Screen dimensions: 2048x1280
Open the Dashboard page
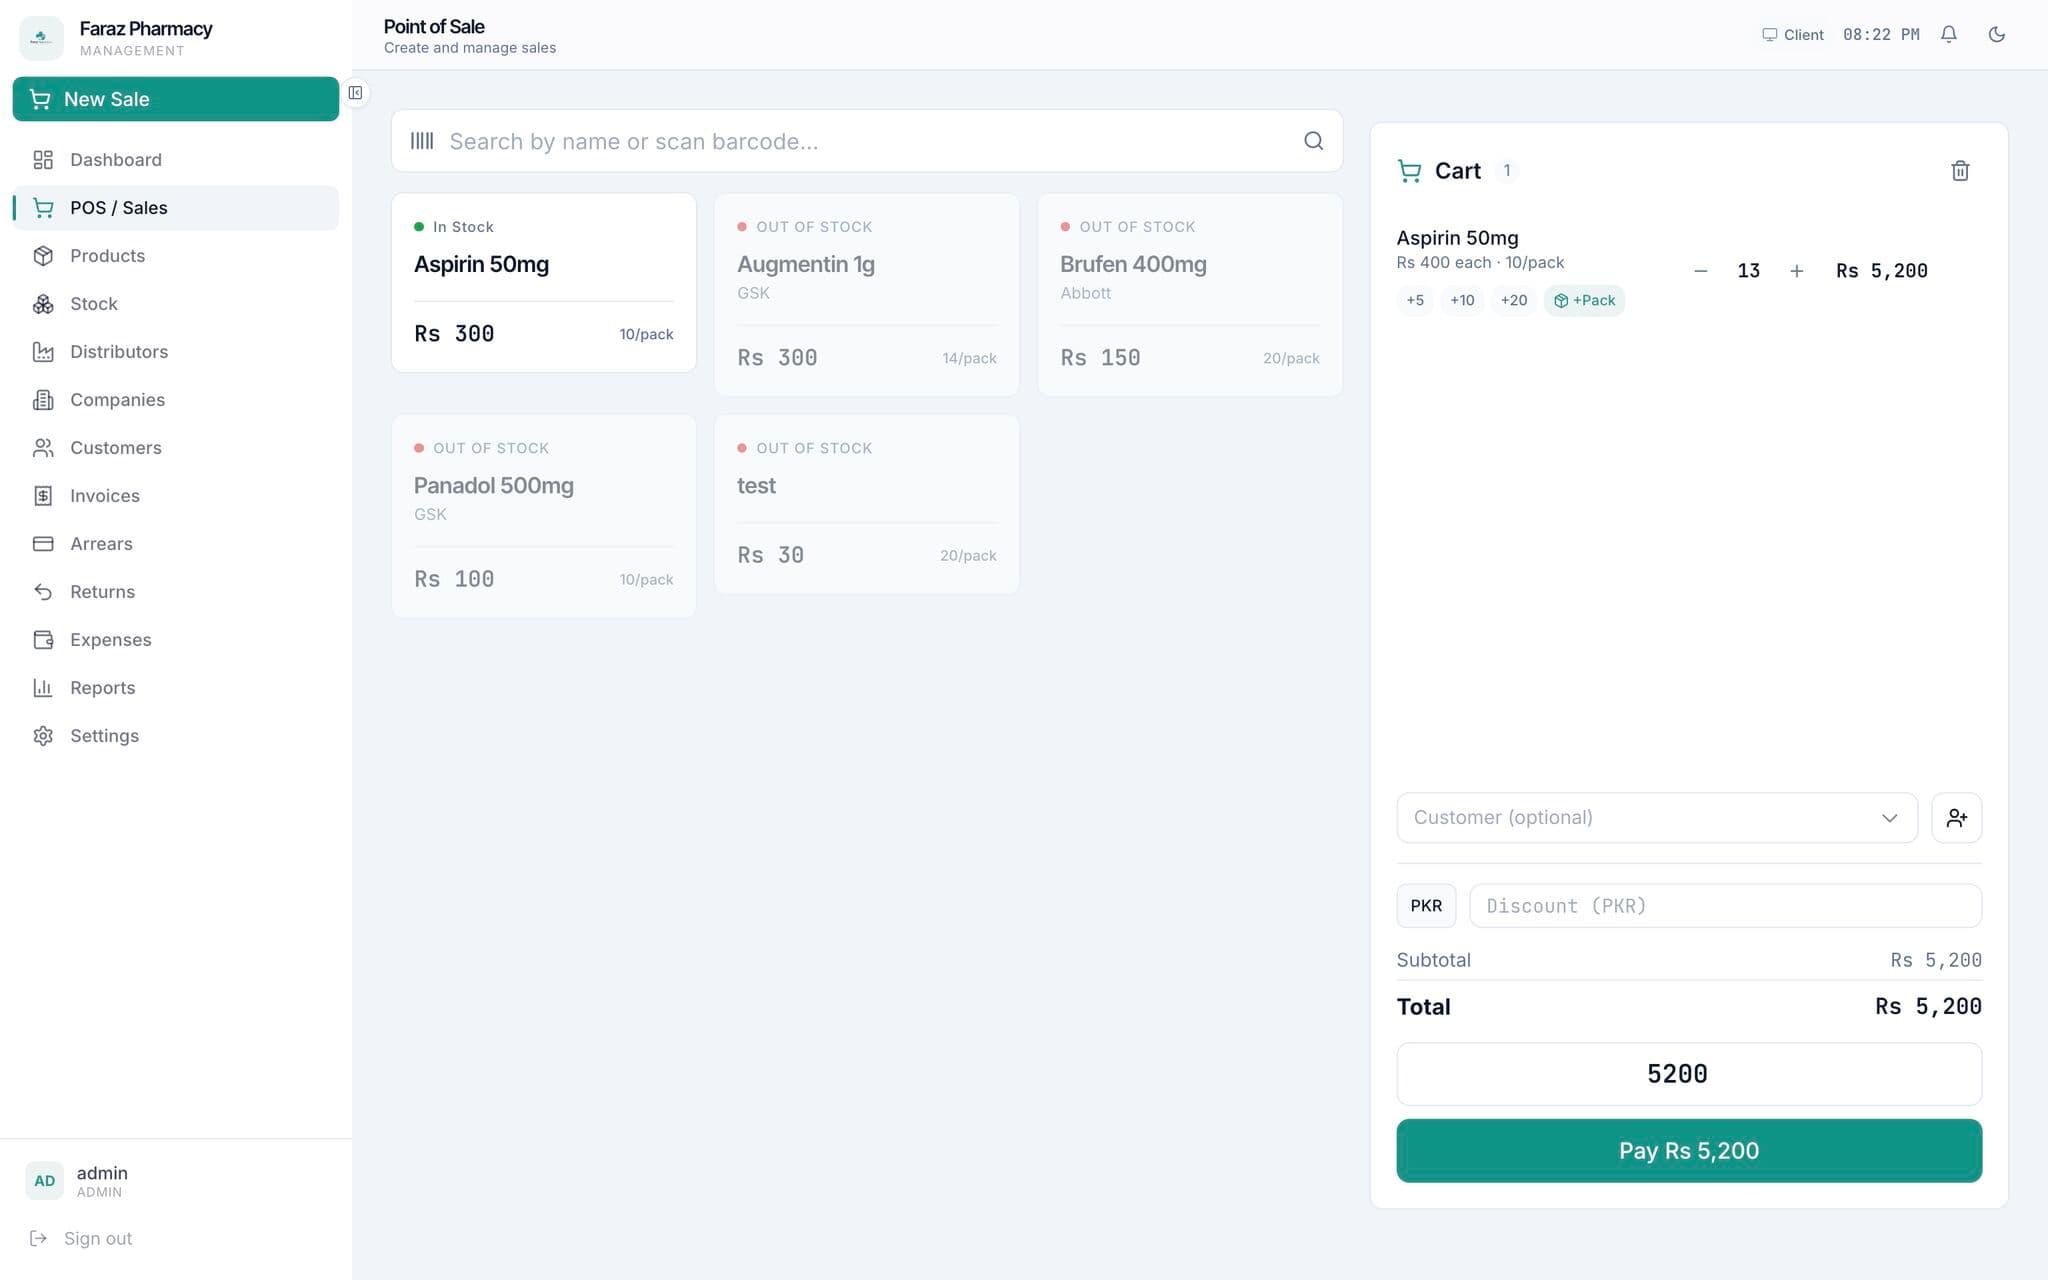coord(176,160)
